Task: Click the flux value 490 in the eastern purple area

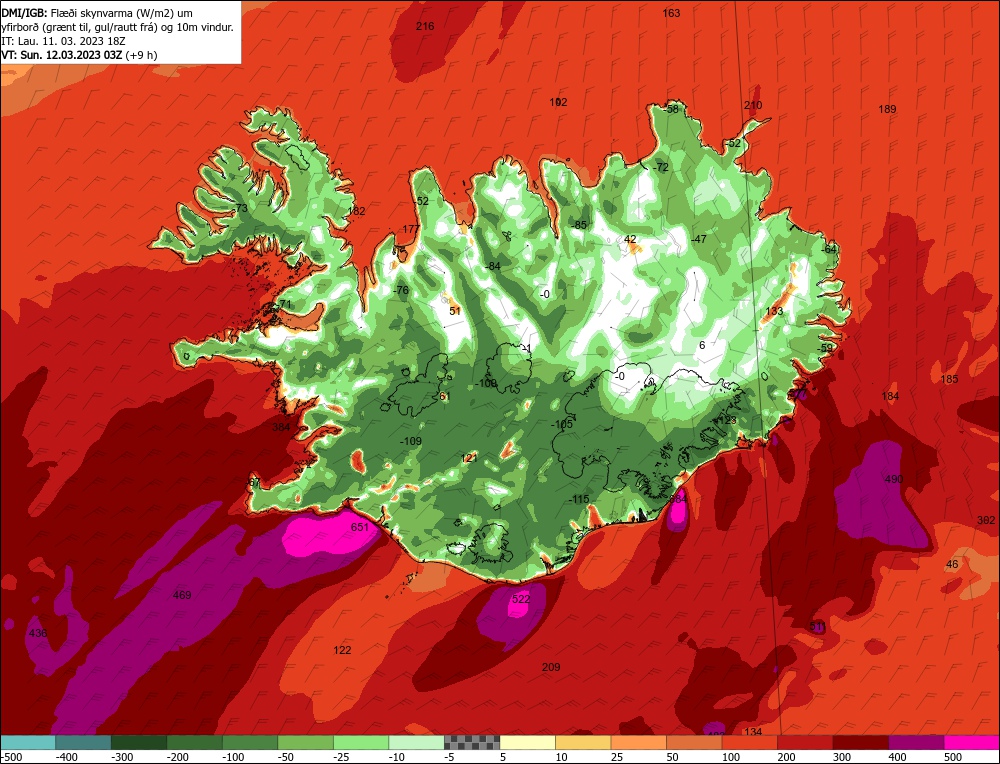Action: (893, 479)
